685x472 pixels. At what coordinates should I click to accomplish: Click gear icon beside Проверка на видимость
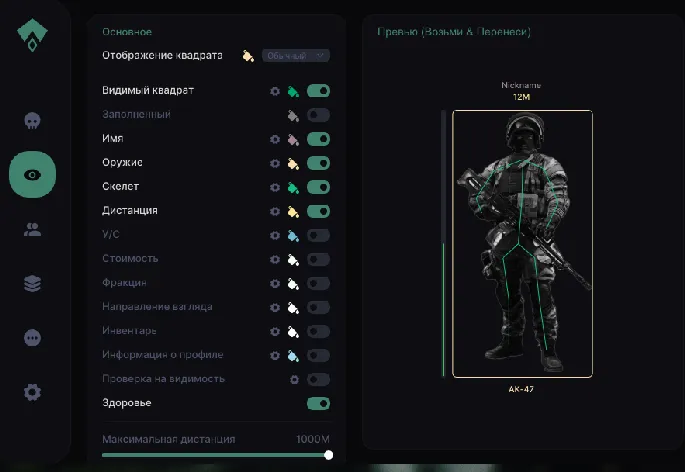click(294, 380)
